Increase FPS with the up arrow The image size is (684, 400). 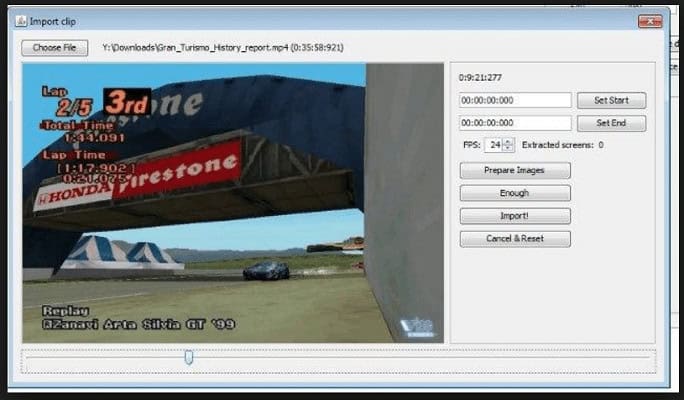pos(508,141)
